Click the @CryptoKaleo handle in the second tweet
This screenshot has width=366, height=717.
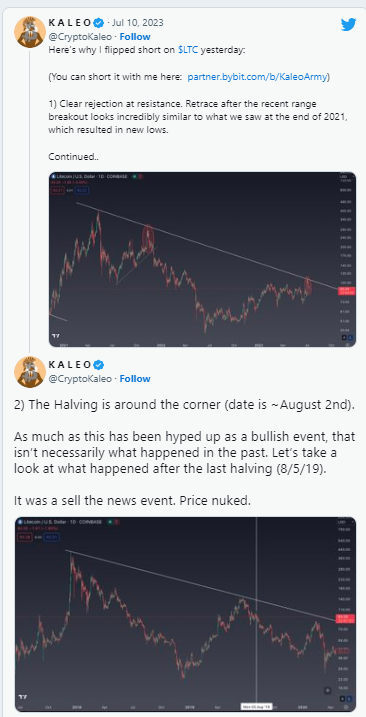tap(80, 379)
